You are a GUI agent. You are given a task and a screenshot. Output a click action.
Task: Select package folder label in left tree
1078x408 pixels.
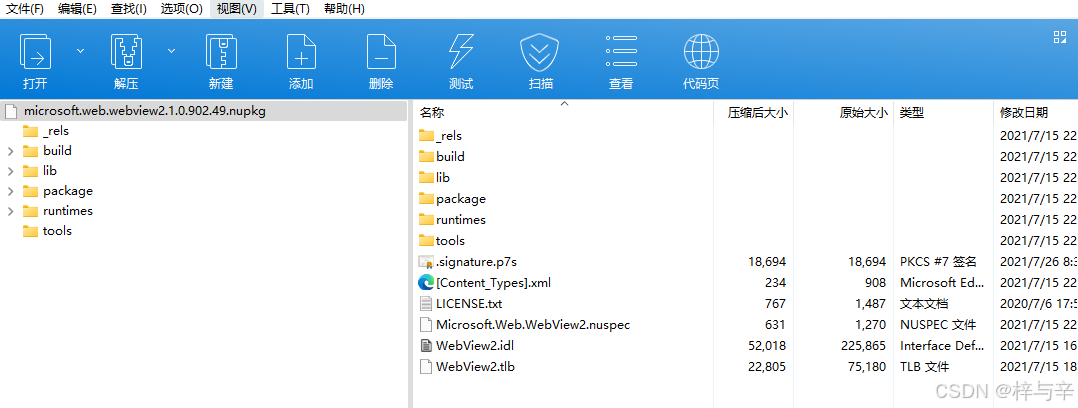click(x=67, y=191)
